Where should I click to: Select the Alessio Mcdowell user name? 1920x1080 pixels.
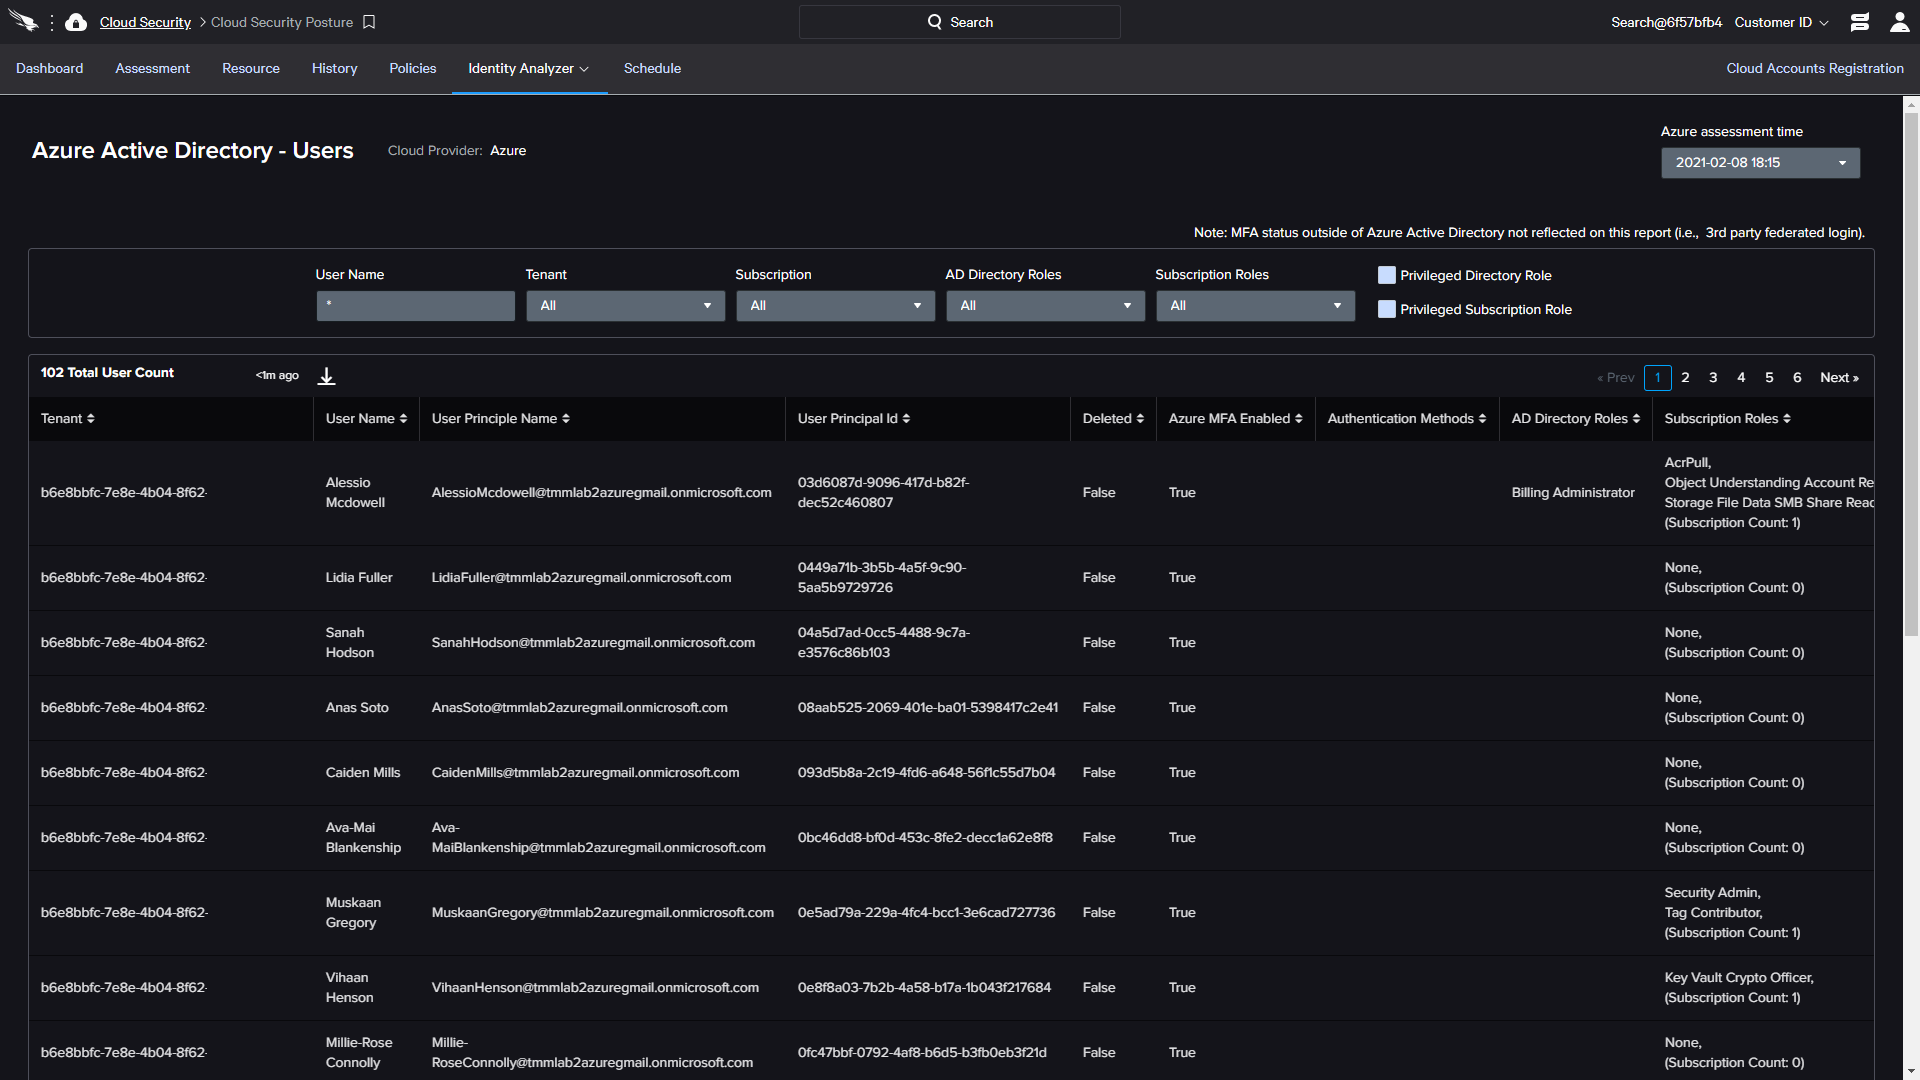pyautogui.click(x=355, y=492)
